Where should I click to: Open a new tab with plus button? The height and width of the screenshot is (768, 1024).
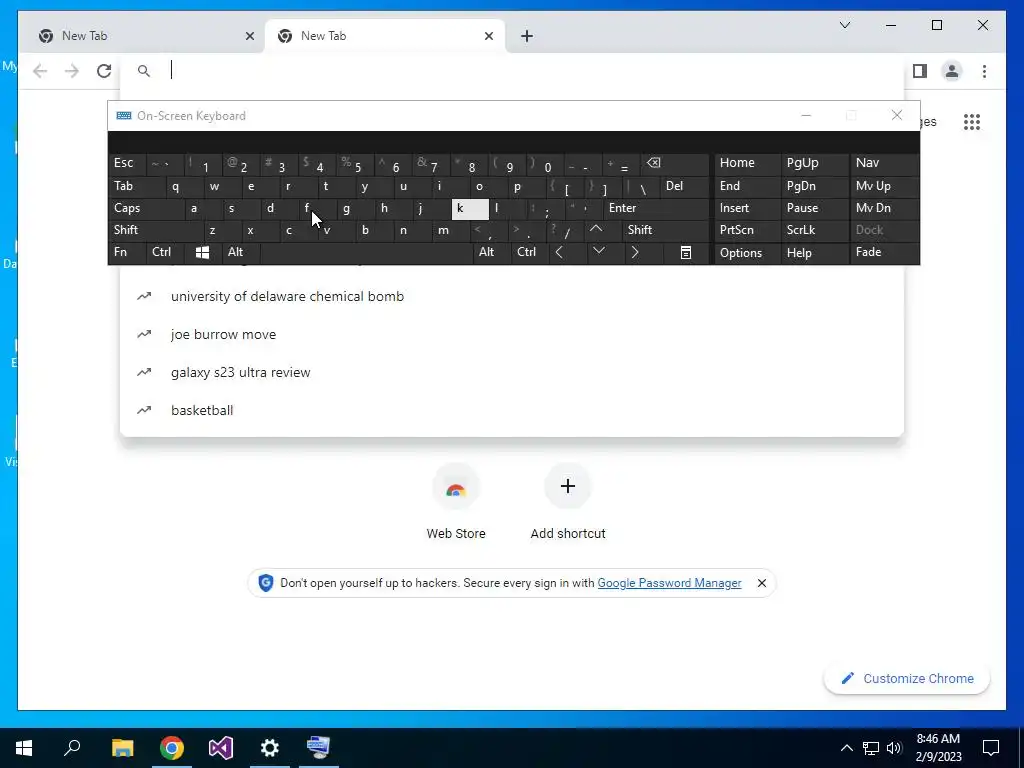[527, 36]
